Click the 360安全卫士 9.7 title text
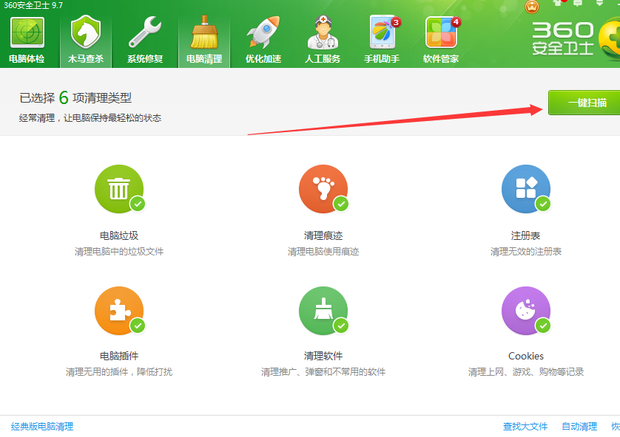Viewport: 620px width, 437px height. pyautogui.click(x=33, y=5)
